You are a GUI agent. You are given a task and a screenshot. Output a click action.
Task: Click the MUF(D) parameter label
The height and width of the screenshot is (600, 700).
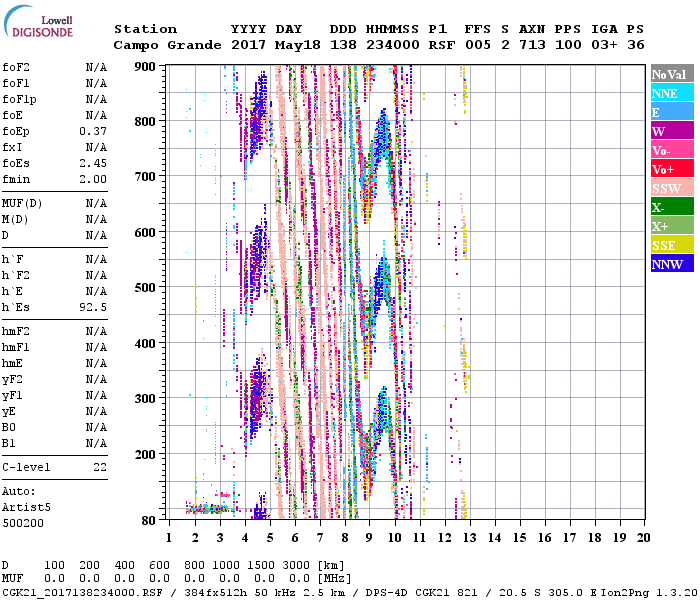(22, 204)
